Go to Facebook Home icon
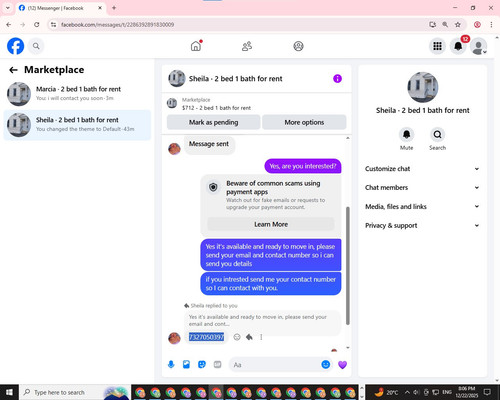500x400 pixels. pyautogui.click(x=196, y=46)
